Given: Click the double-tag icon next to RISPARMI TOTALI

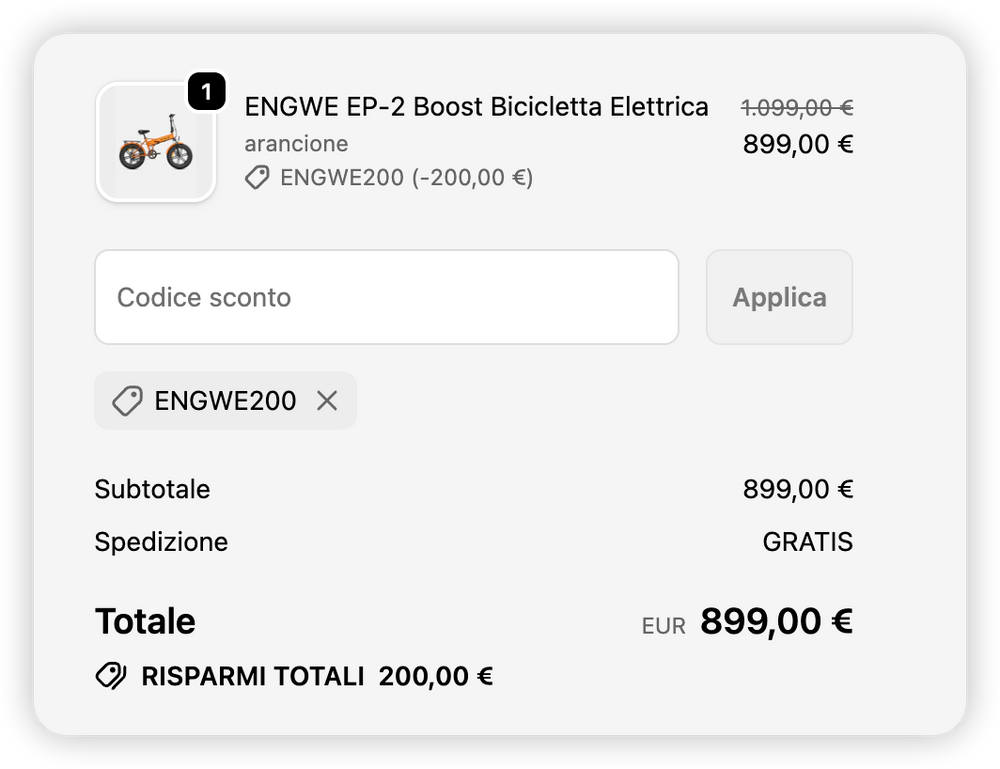Looking at the screenshot, I should point(111,677).
